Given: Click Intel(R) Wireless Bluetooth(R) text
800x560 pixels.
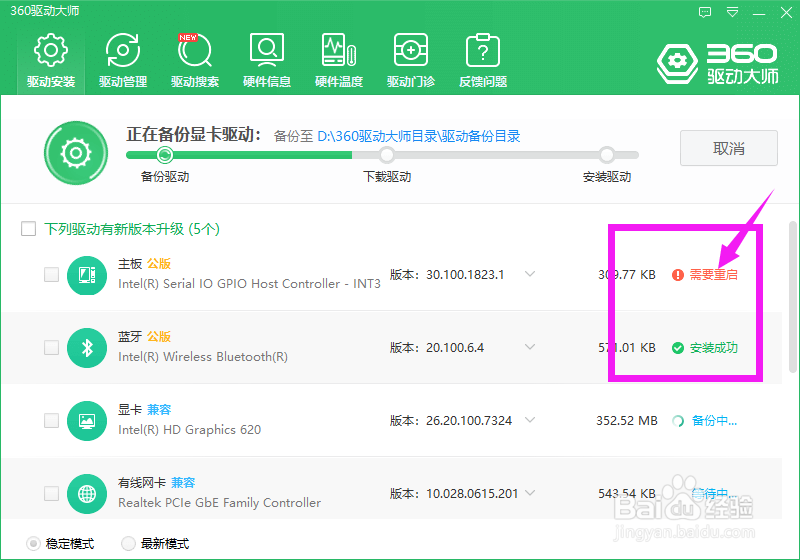Looking at the screenshot, I should coord(203,357).
